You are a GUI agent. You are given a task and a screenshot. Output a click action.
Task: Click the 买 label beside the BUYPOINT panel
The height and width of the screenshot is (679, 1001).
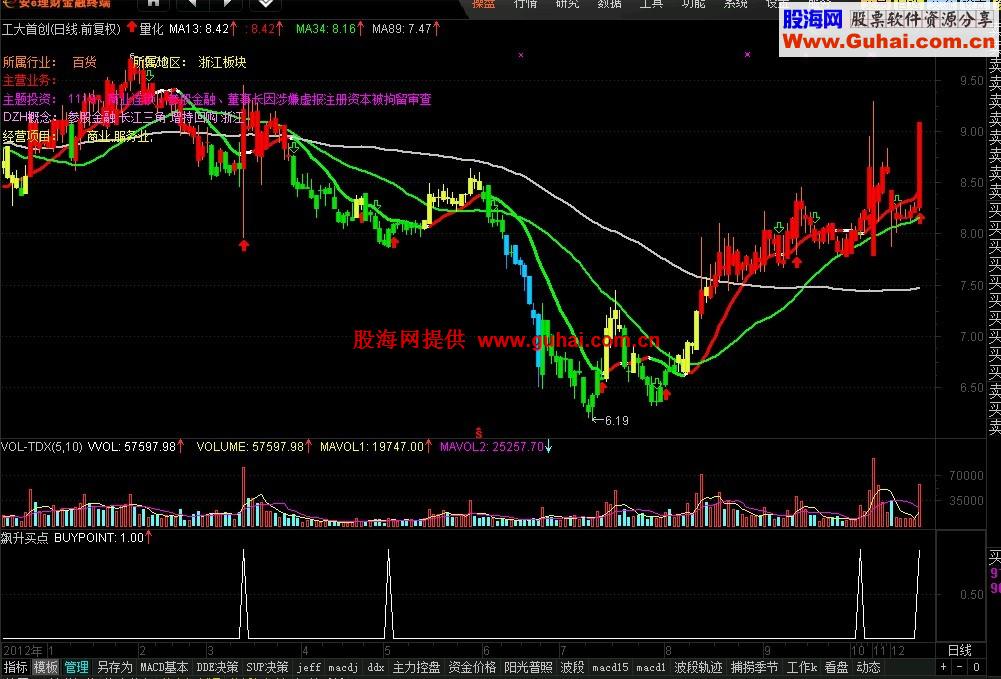995,557
